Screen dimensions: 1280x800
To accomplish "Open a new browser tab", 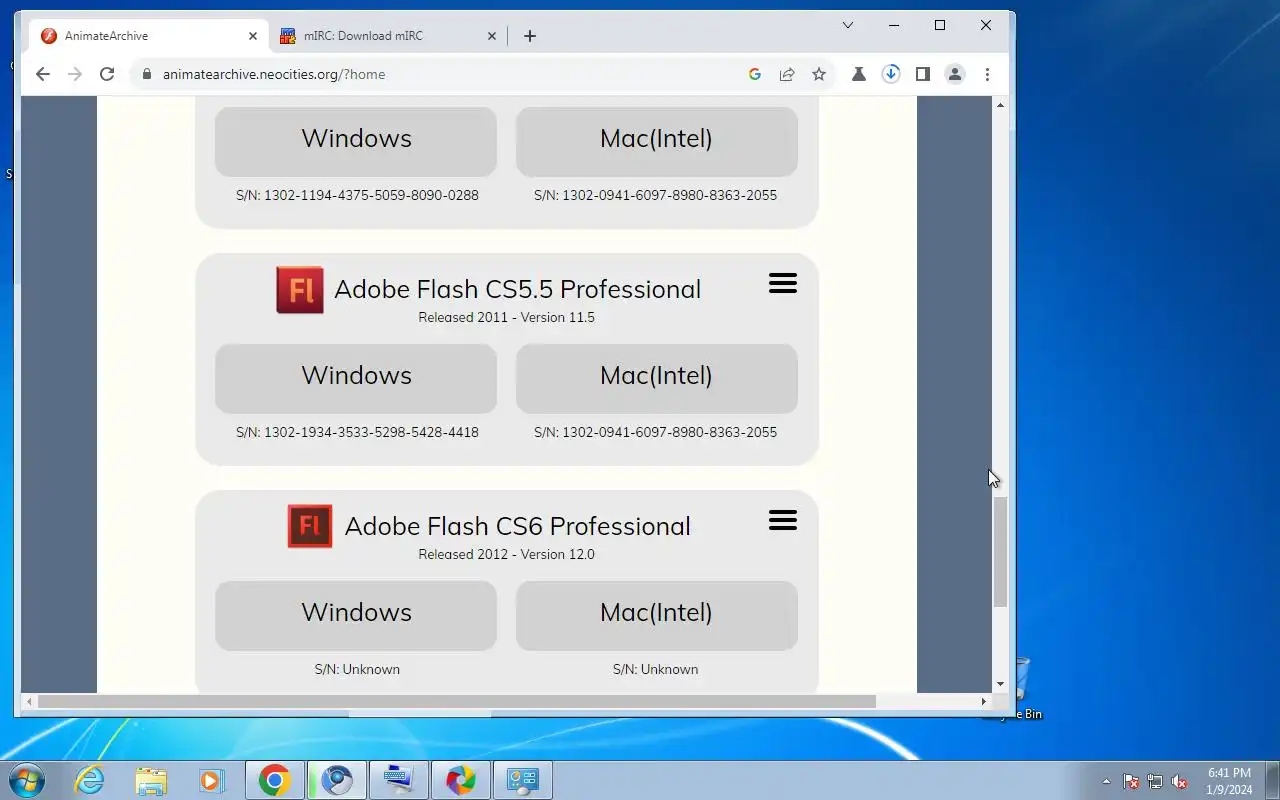I will coord(530,36).
